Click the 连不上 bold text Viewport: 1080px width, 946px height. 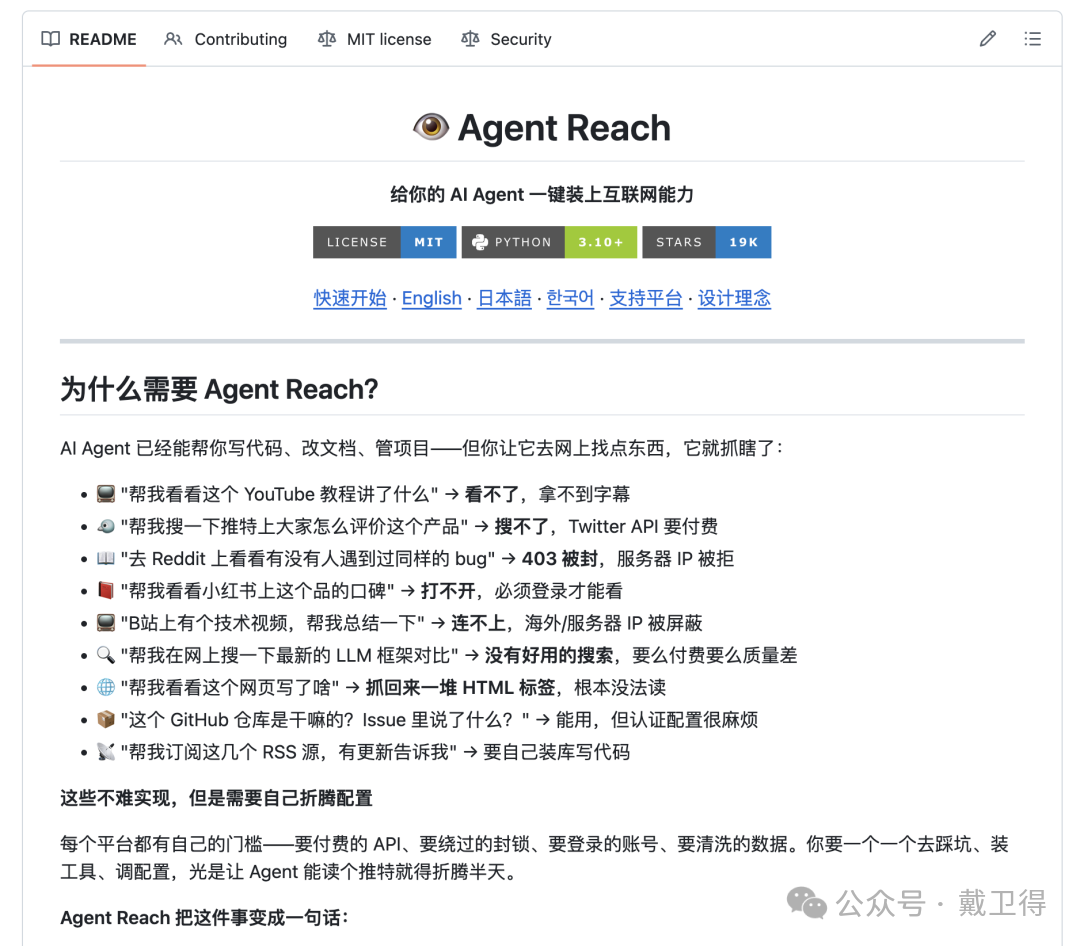tap(479, 624)
